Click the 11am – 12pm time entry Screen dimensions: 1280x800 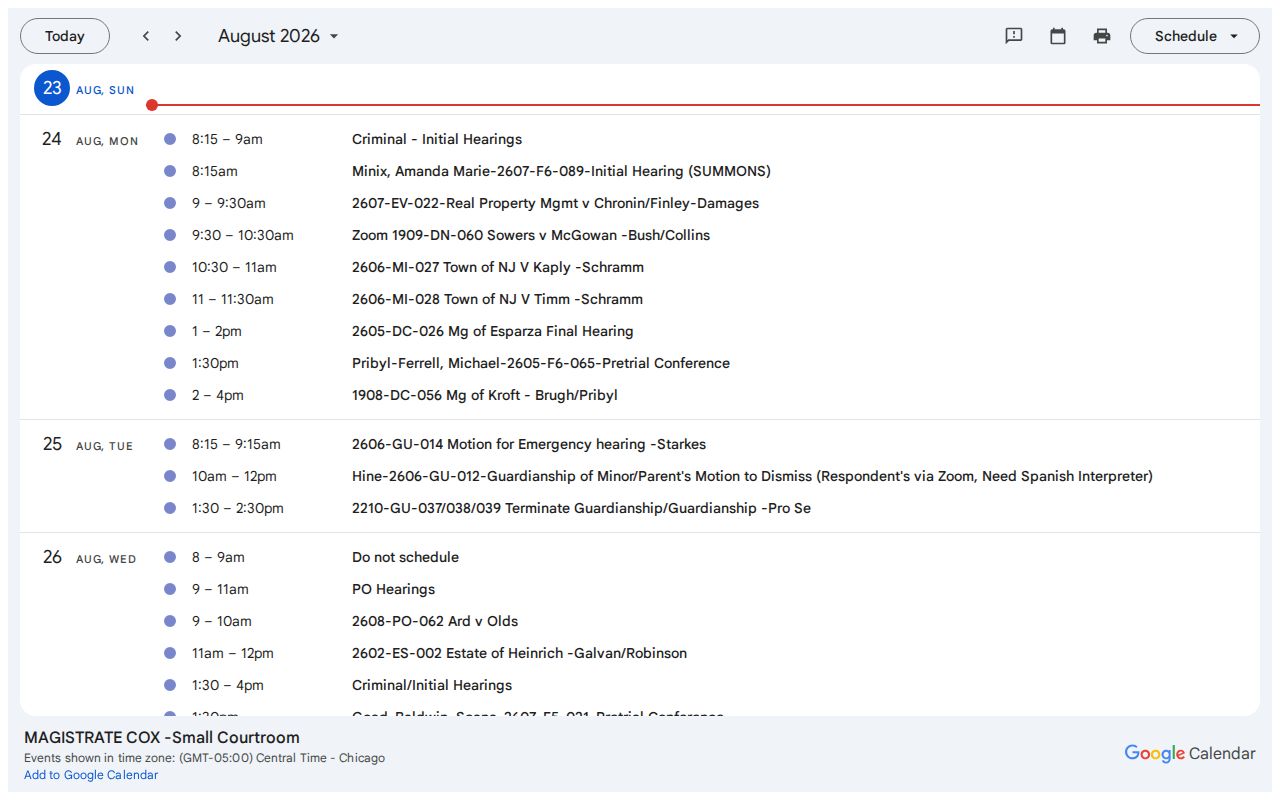pyautogui.click(x=233, y=653)
